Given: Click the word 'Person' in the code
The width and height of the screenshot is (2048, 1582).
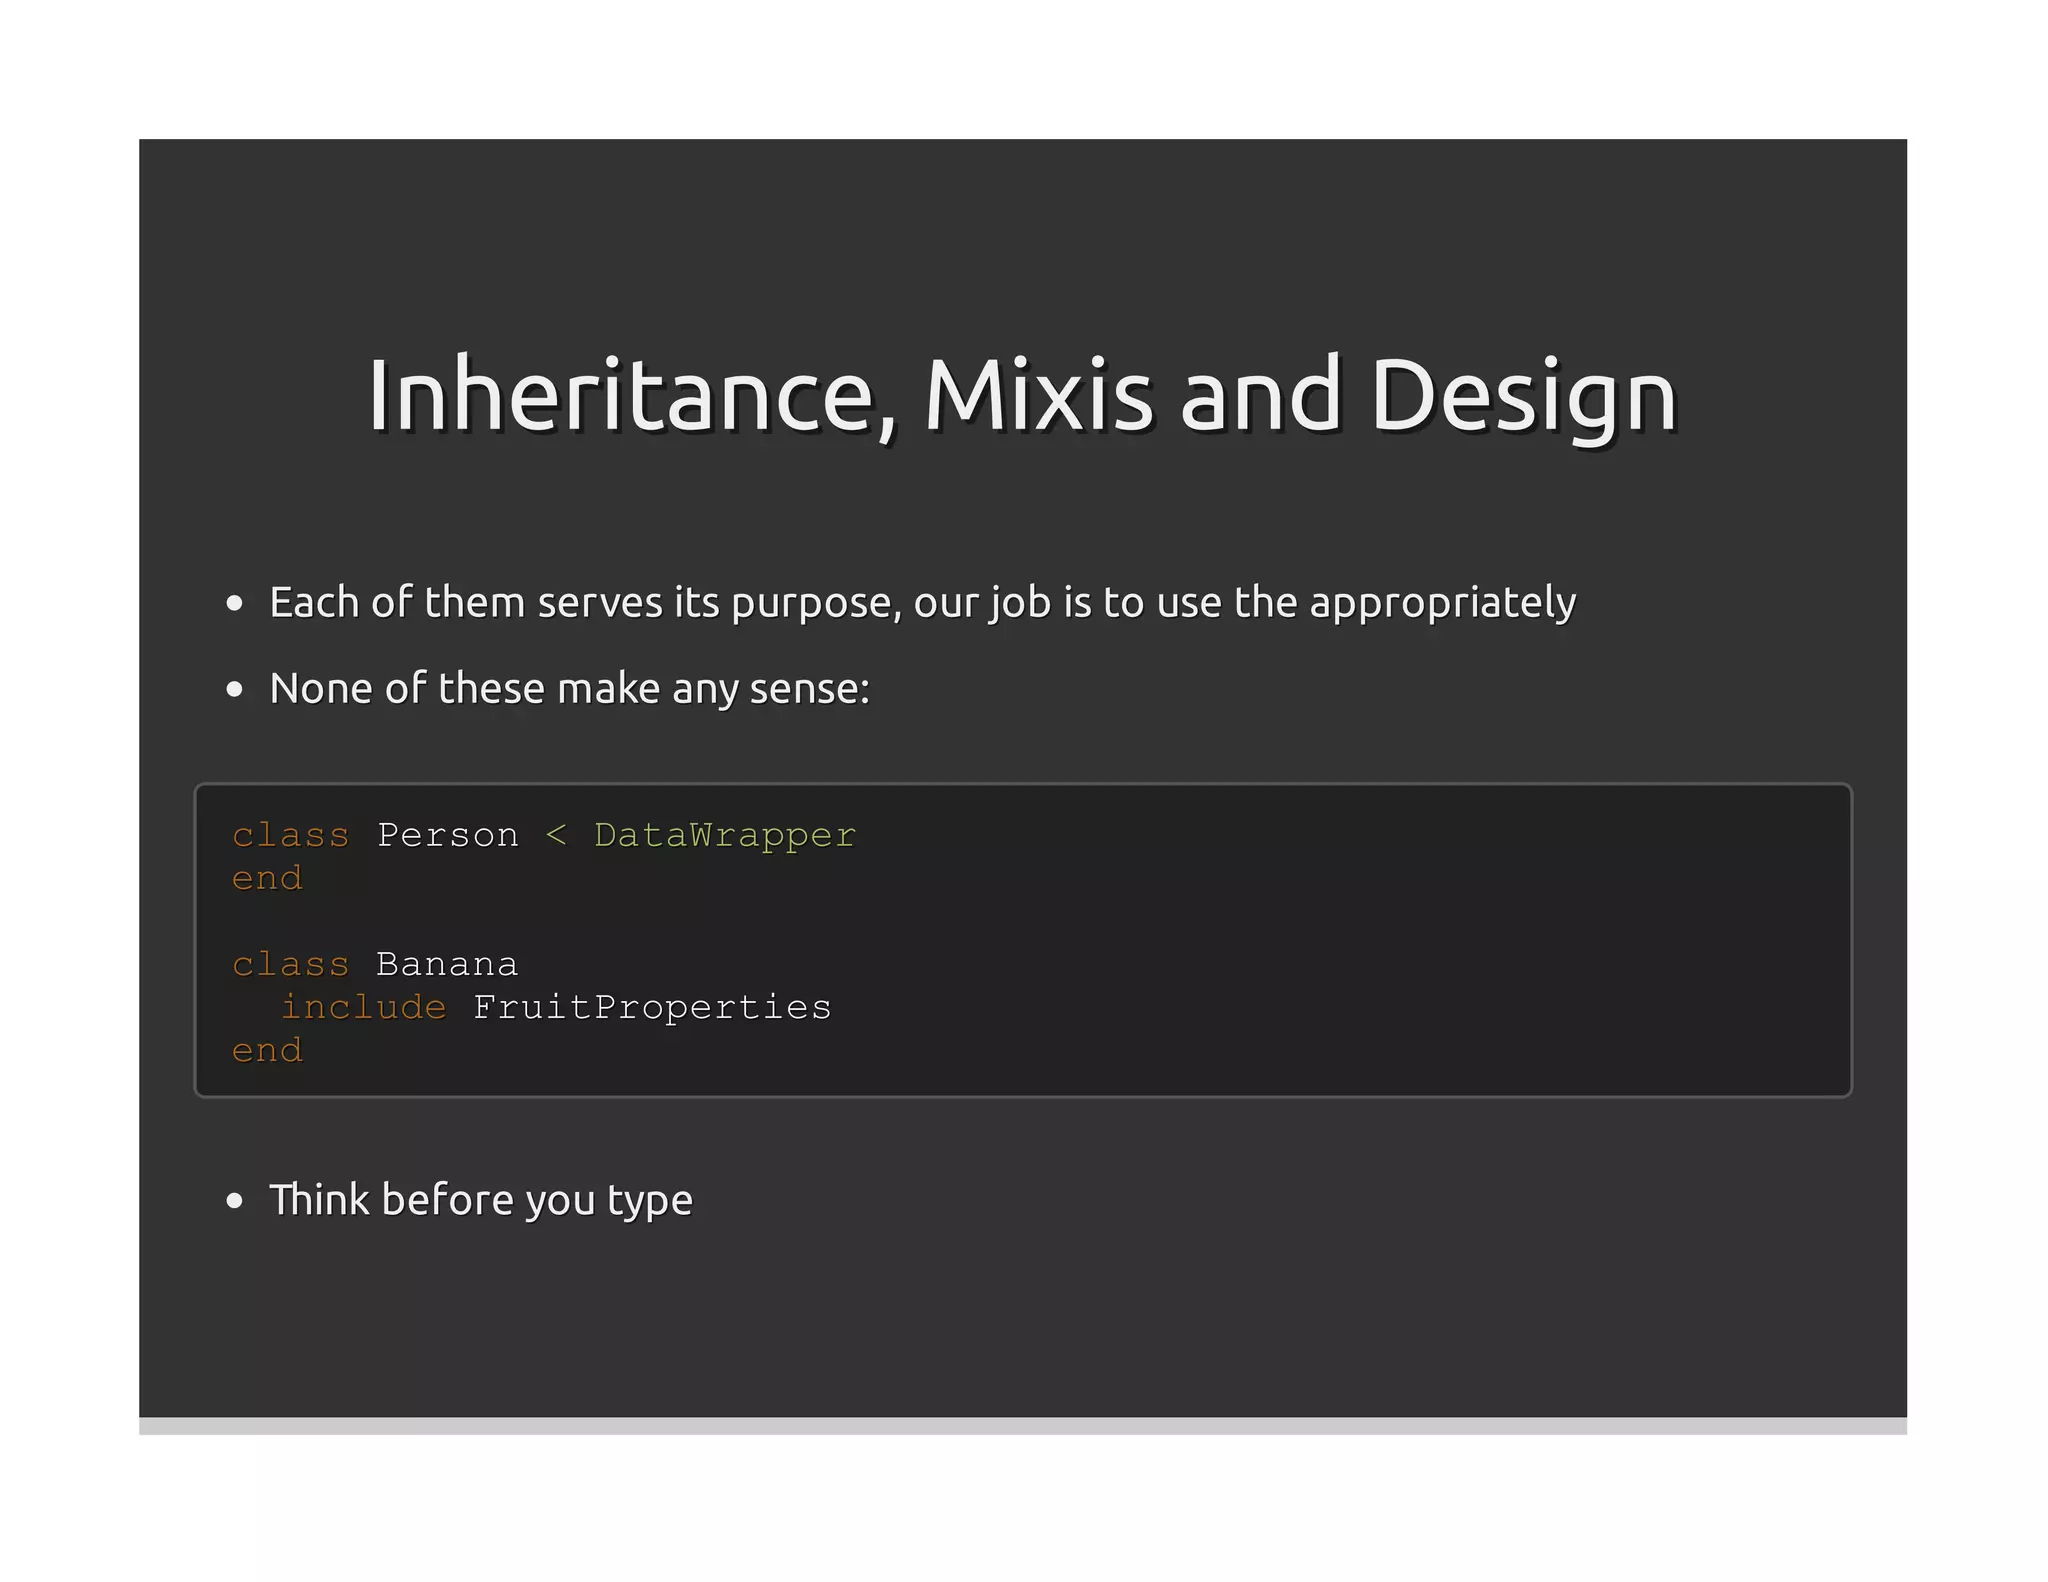Looking at the screenshot, I should pos(448,835).
